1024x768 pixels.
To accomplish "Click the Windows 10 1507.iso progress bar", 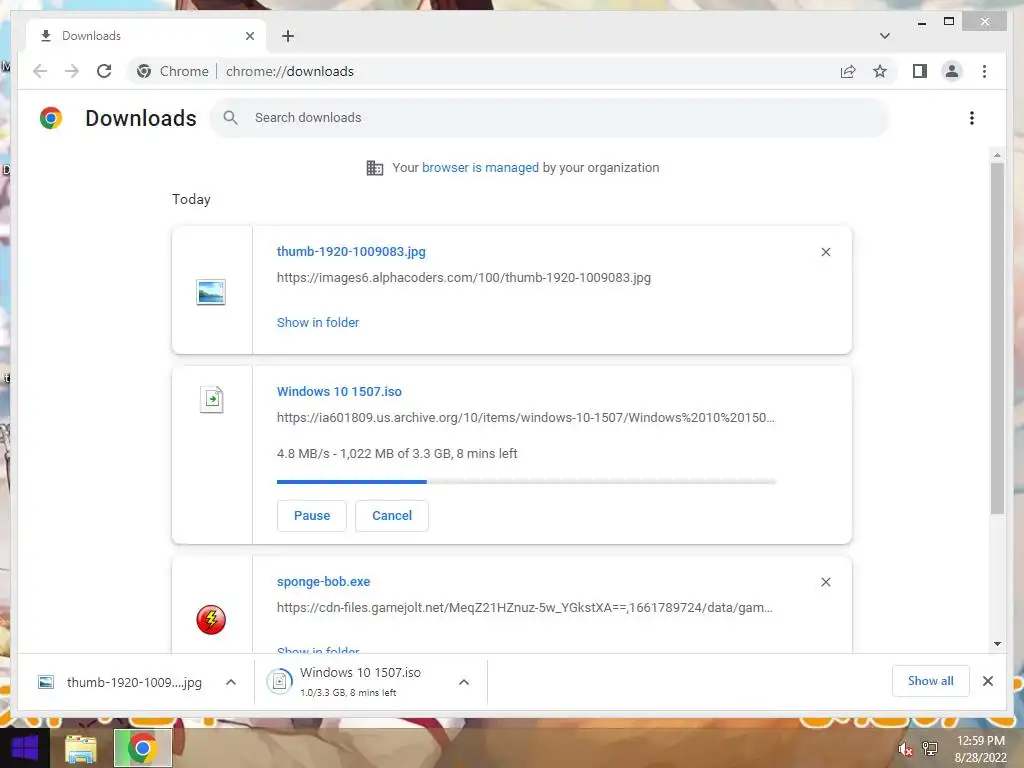I will click(x=526, y=482).
